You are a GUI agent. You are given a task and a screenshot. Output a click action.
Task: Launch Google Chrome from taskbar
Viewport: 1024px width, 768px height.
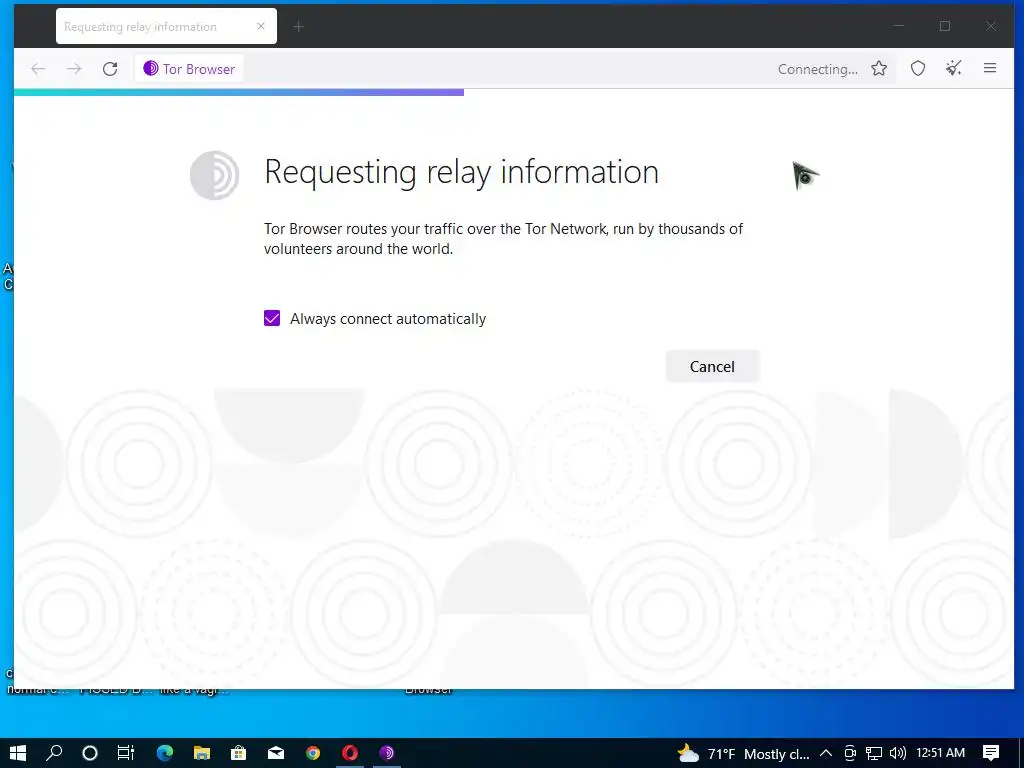click(313, 753)
